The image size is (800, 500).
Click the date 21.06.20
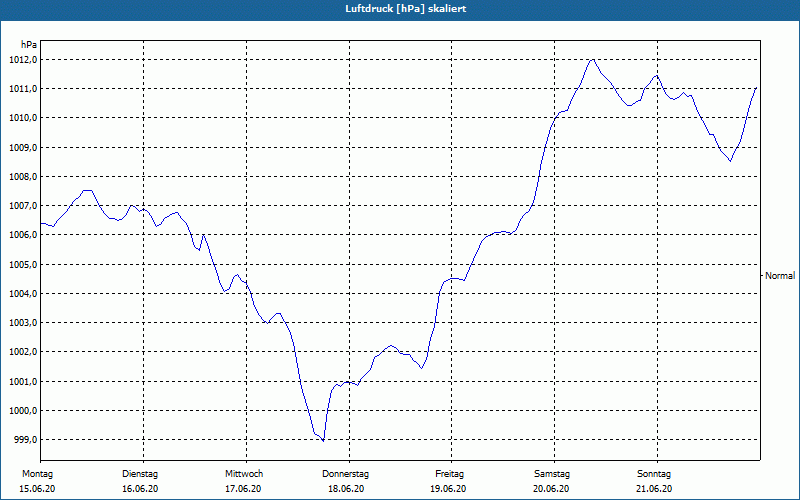coord(654,489)
